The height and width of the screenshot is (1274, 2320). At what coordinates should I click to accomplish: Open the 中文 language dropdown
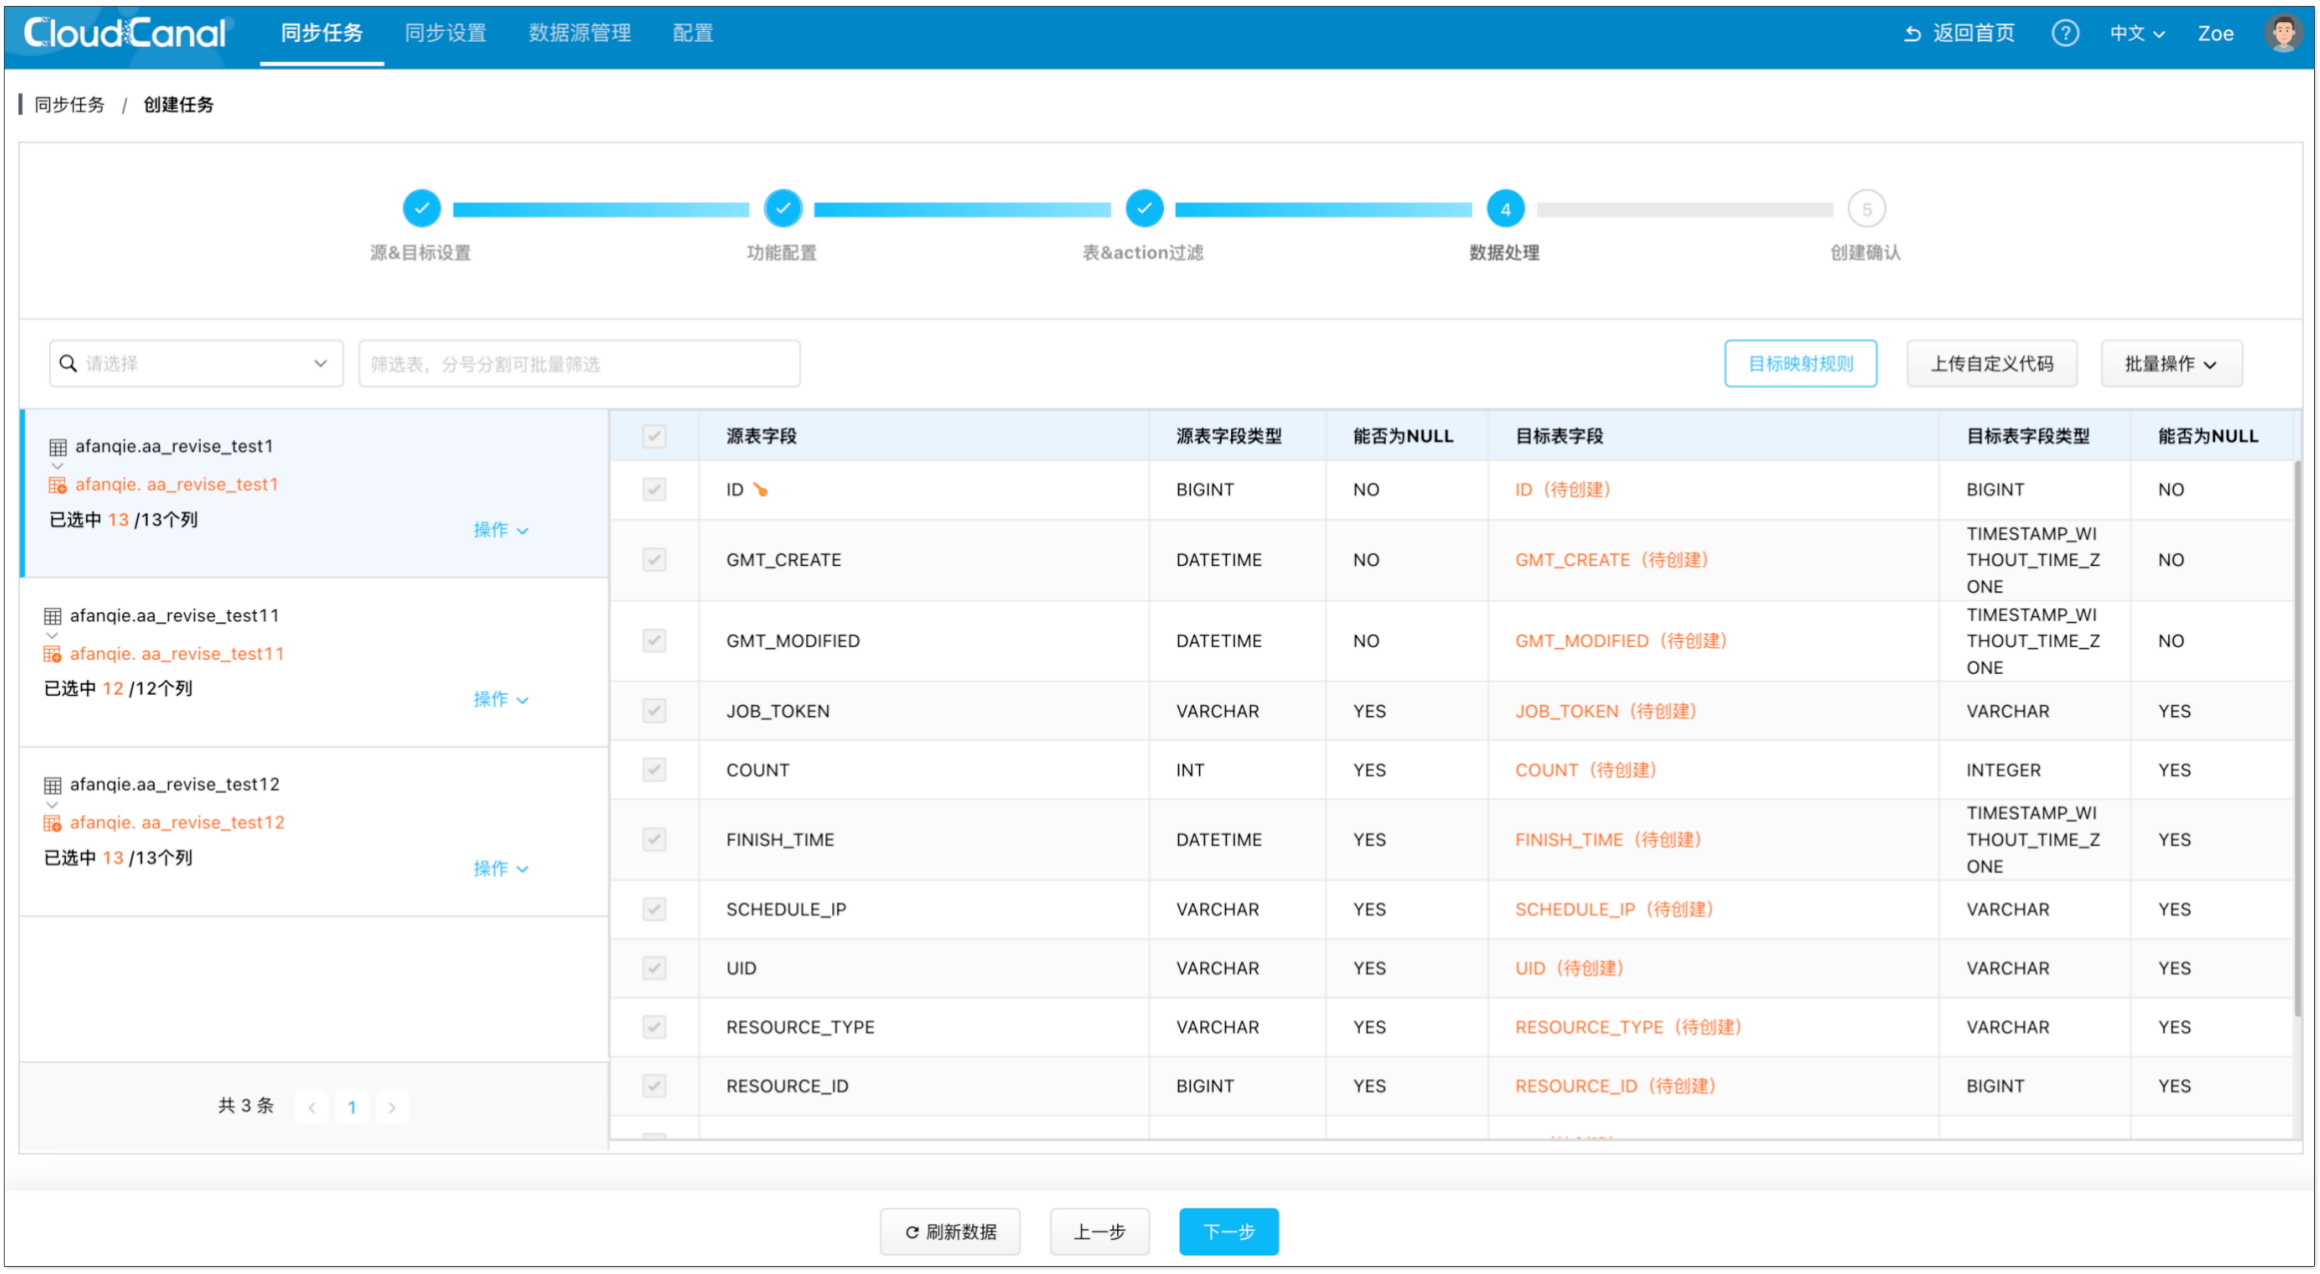2137,33
